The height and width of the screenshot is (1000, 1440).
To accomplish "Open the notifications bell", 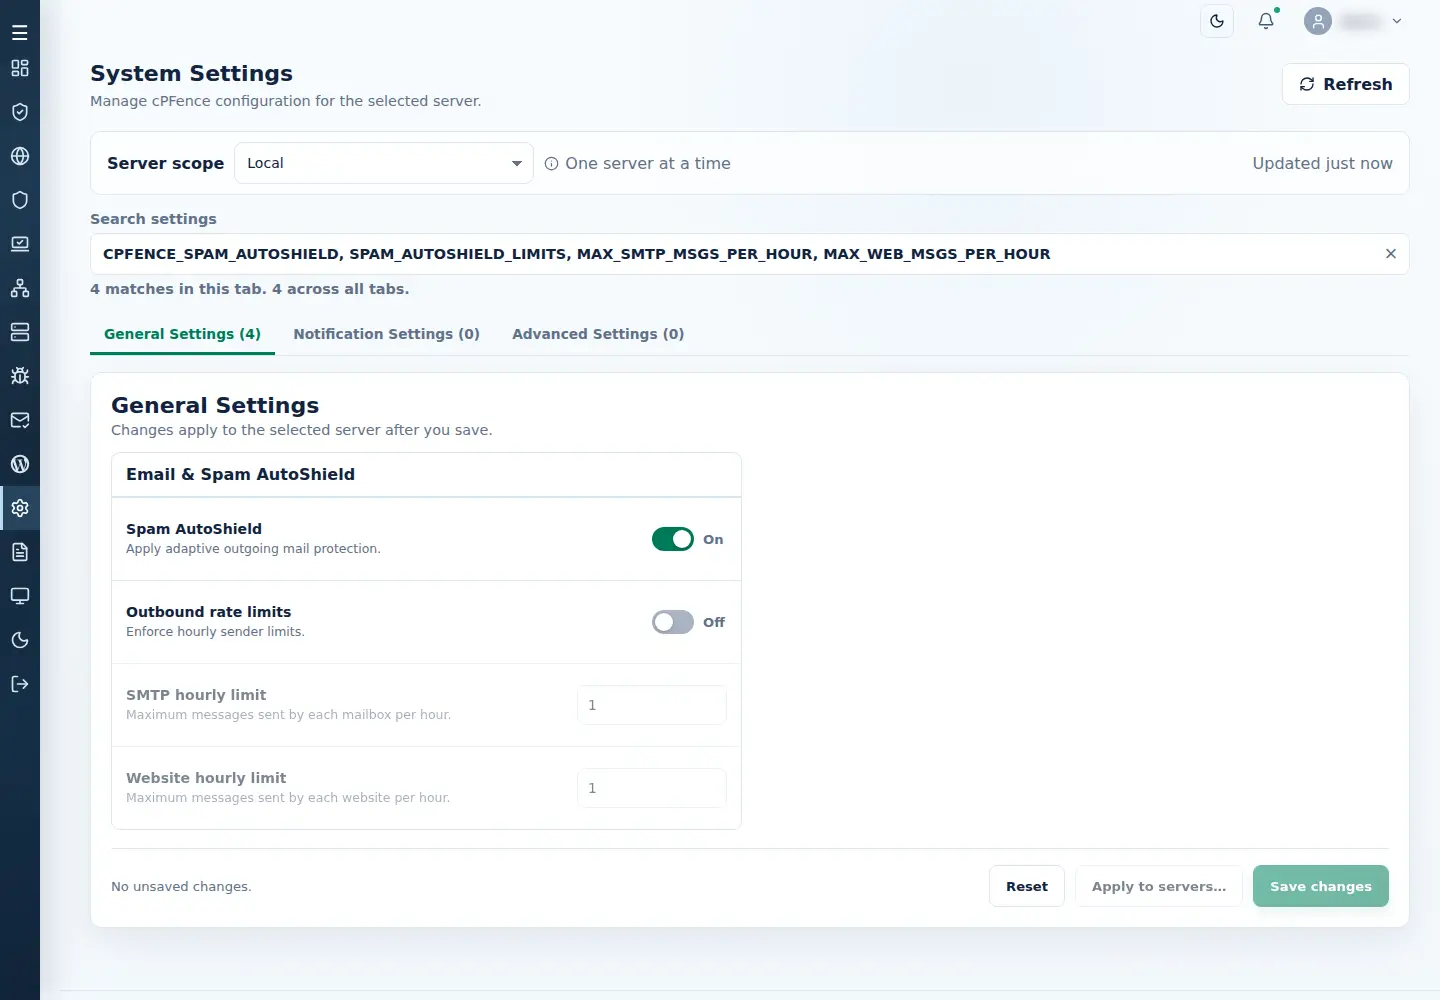I will [x=1266, y=21].
